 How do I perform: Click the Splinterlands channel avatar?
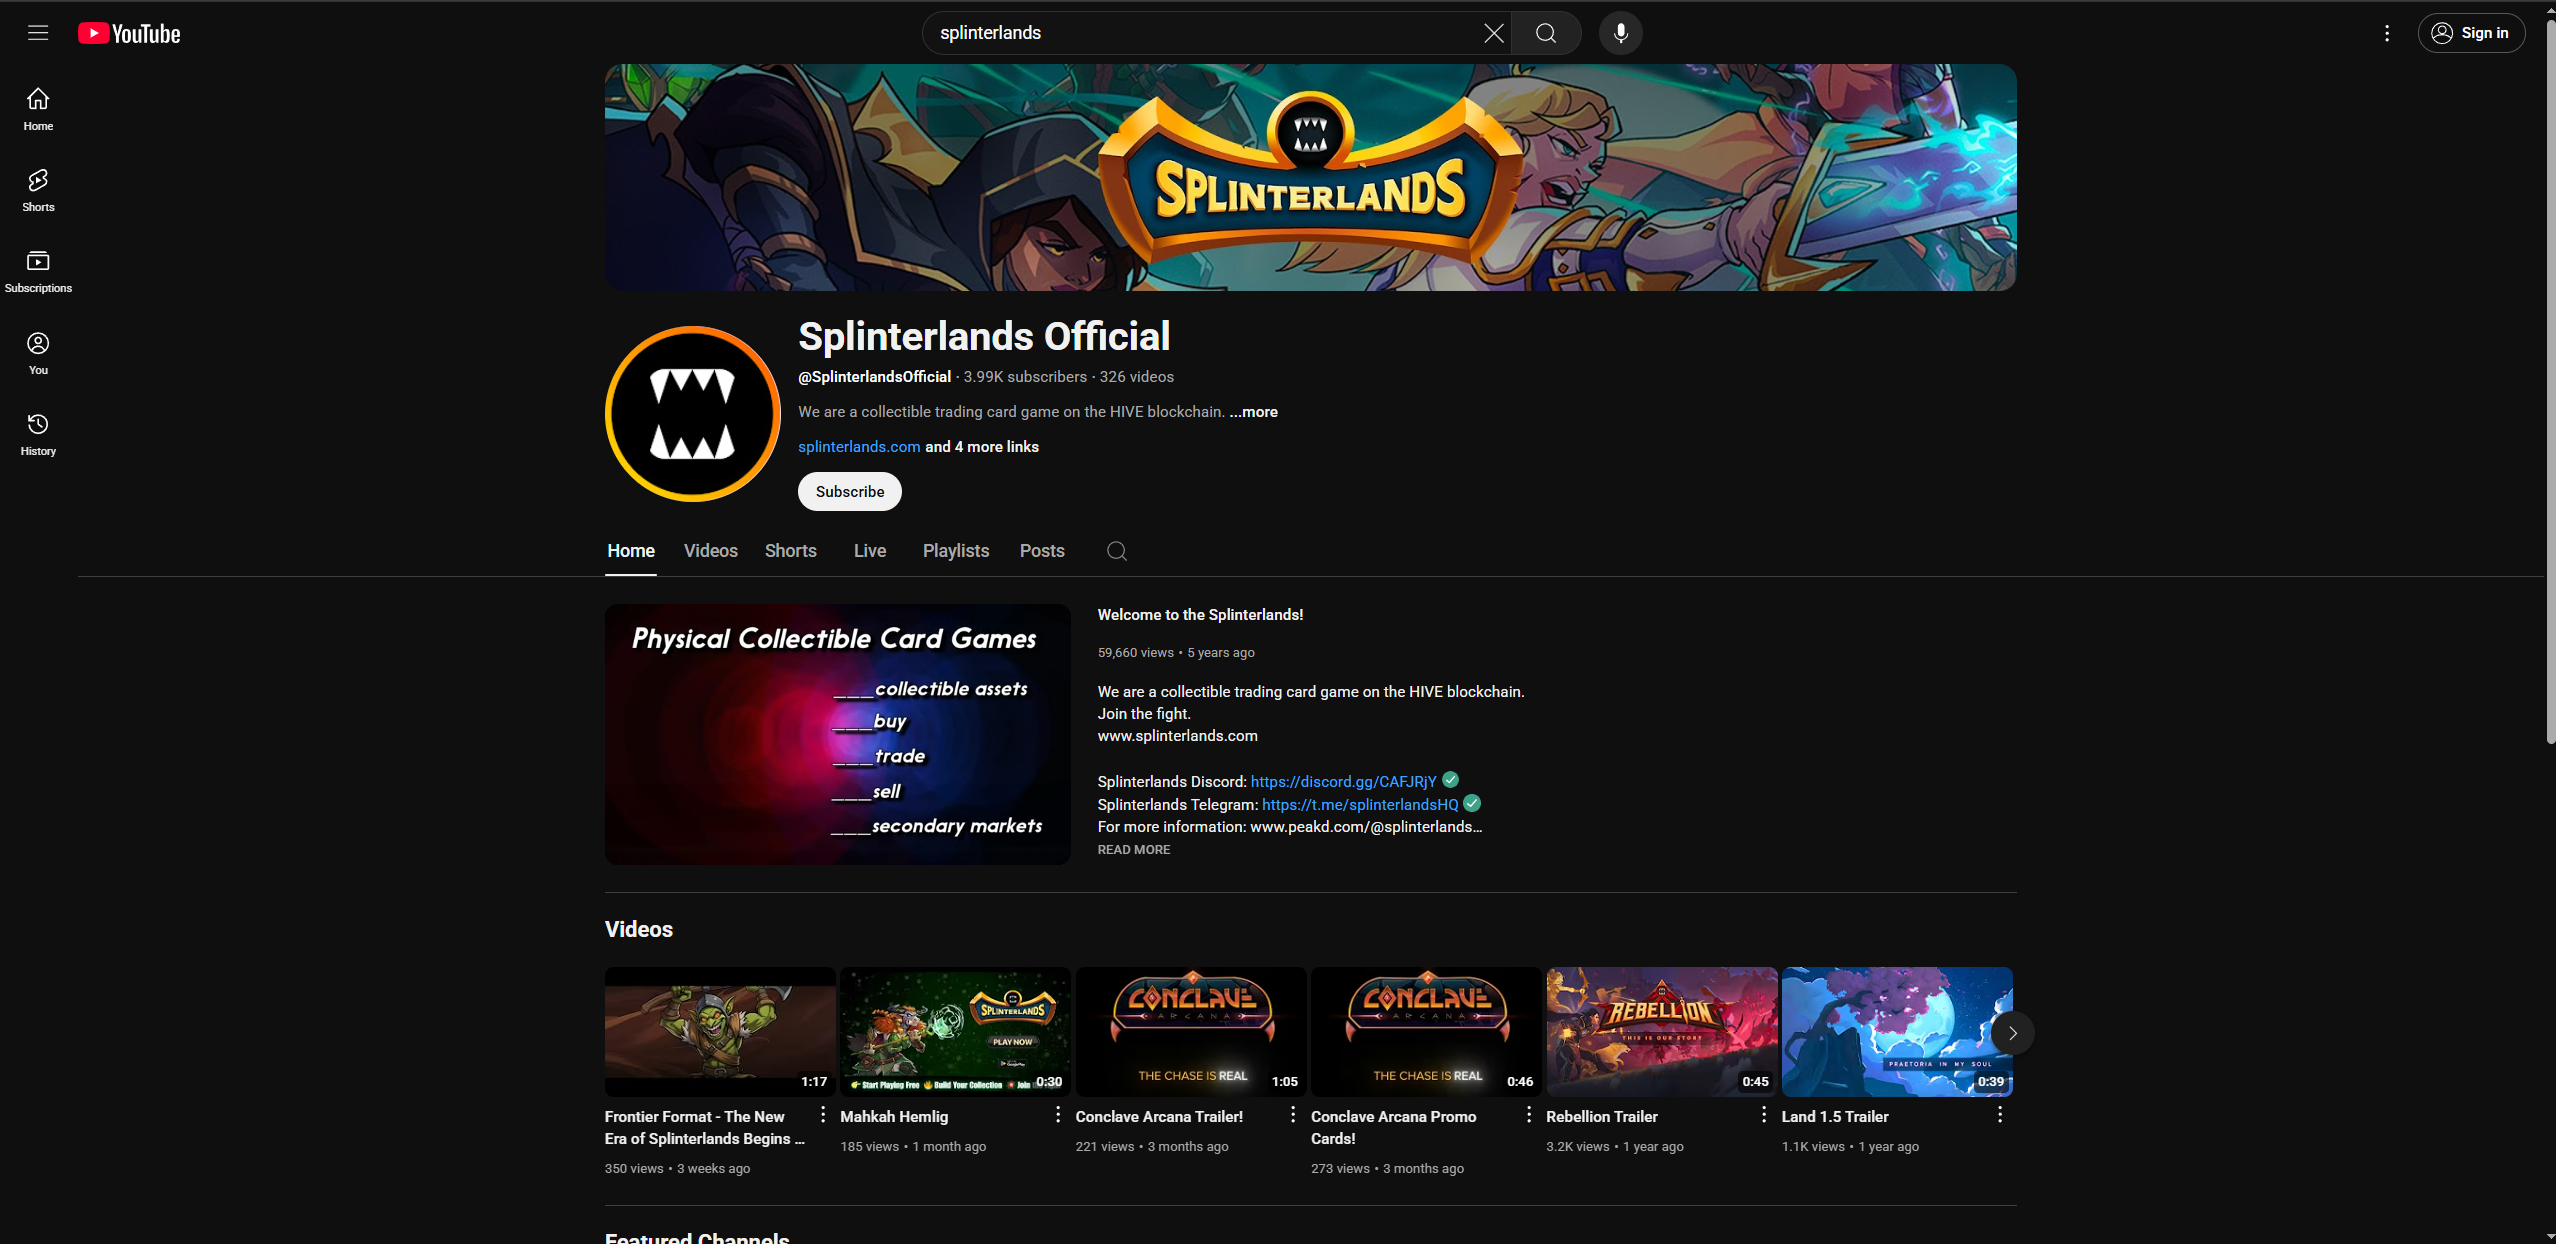(692, 413)
